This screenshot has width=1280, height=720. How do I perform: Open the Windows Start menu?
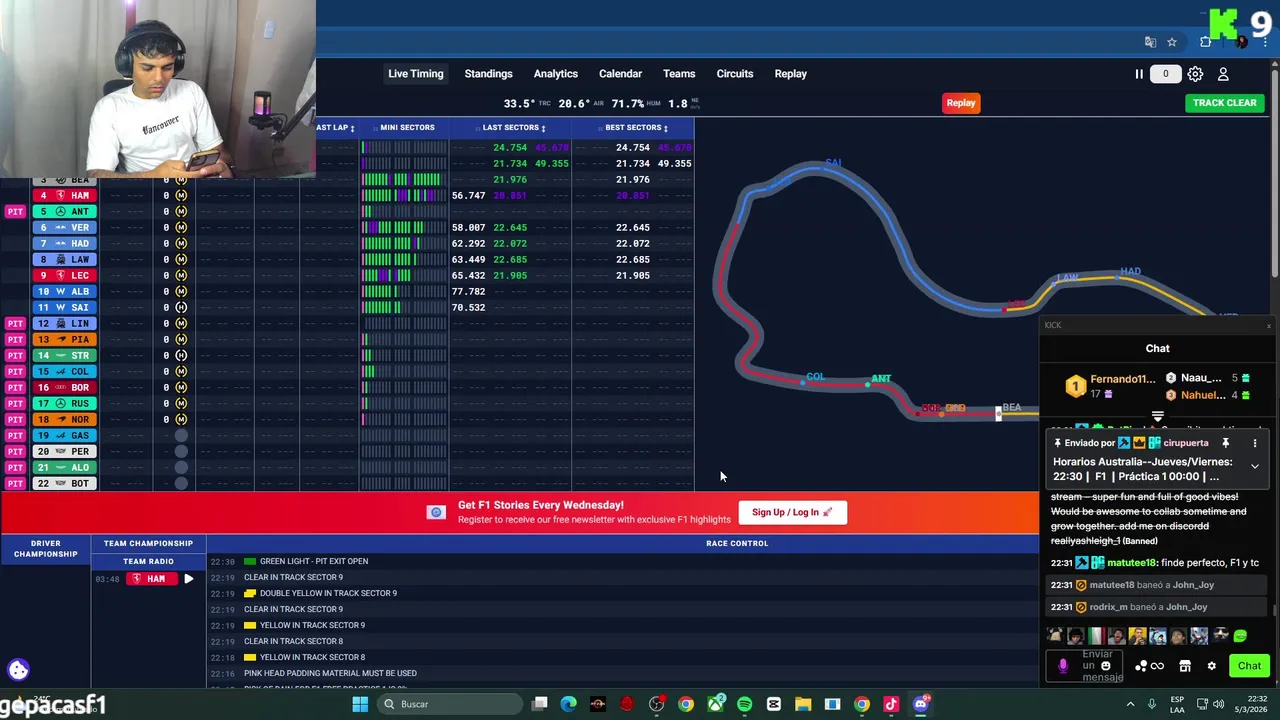[x=360, y=704]
